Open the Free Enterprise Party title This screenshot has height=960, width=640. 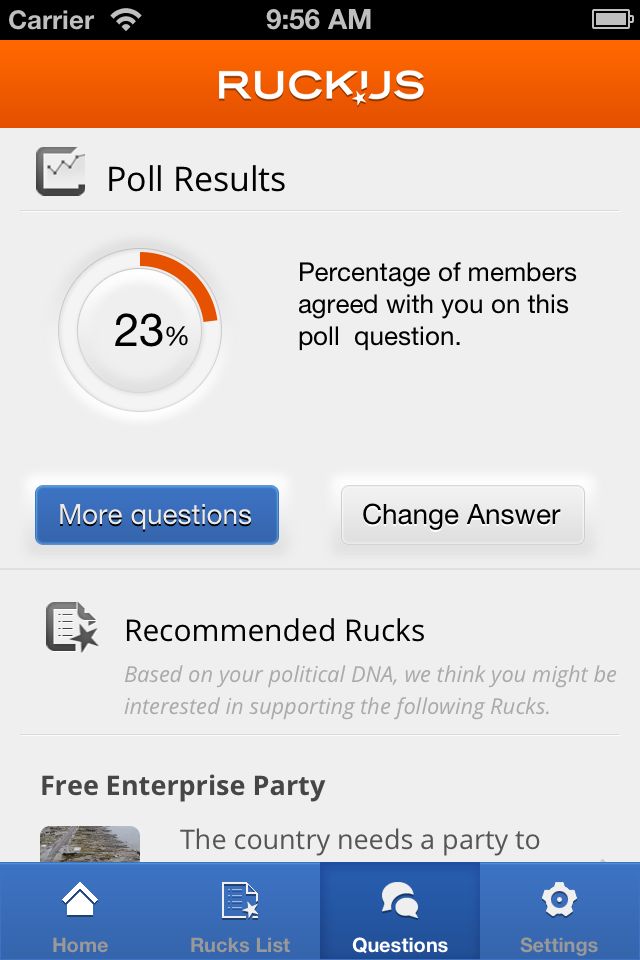click(x=183, y=786)
